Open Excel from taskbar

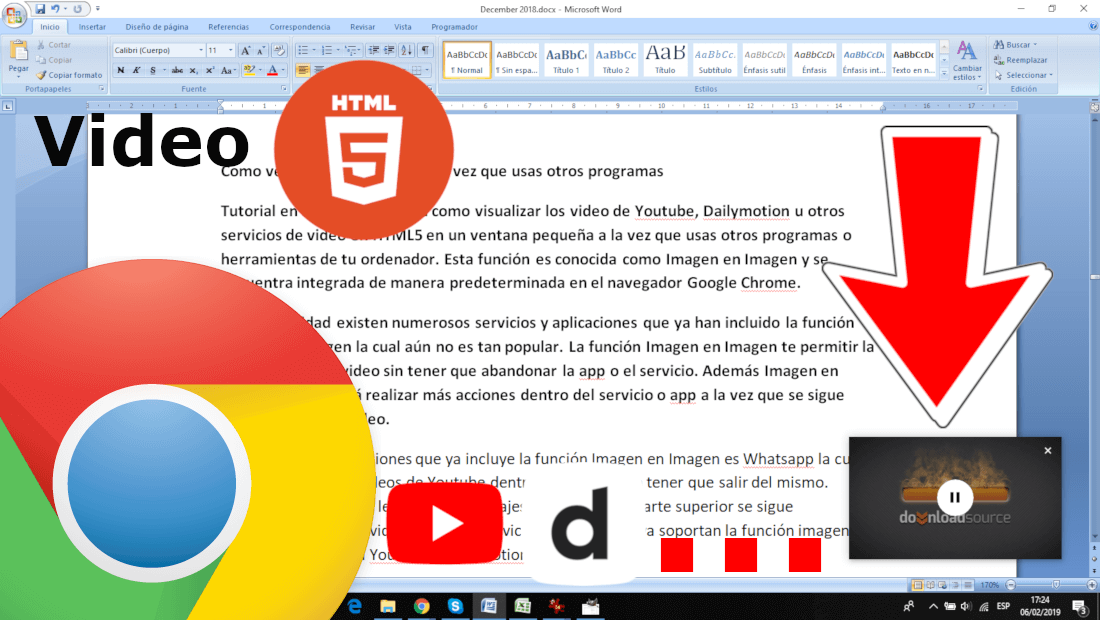click(x=523, y=606)
